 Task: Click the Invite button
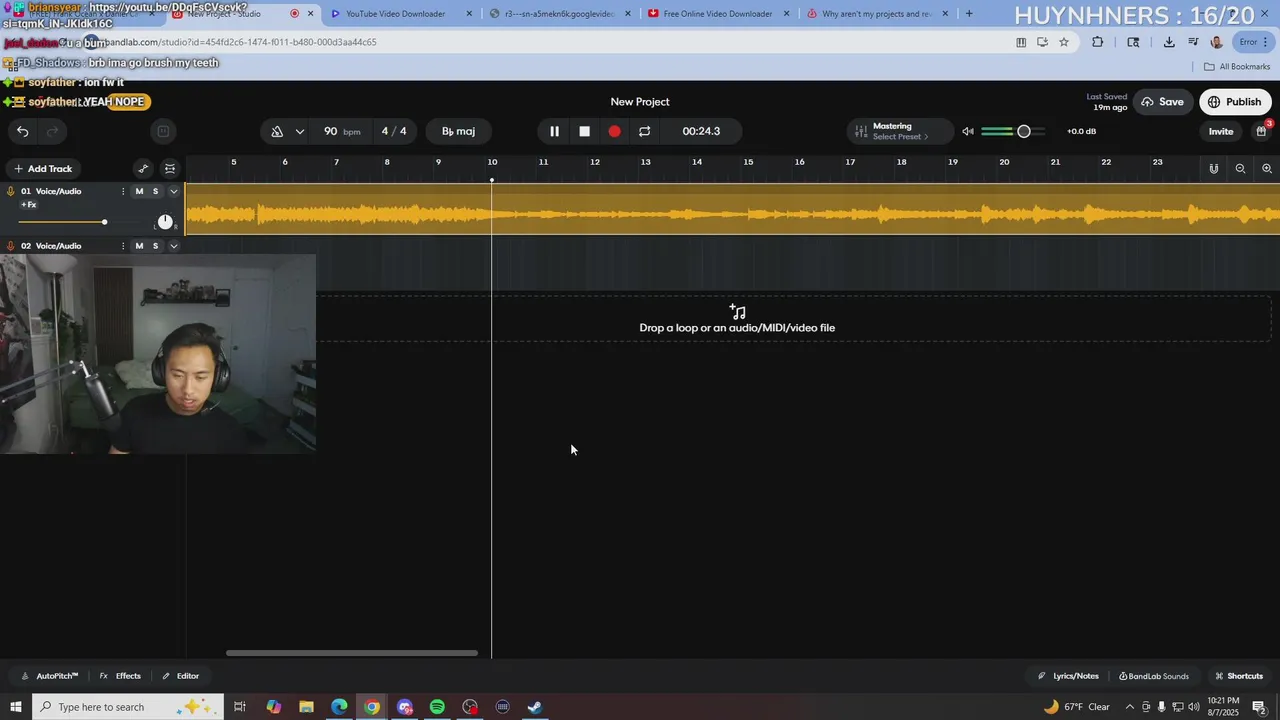point(1221,131)
